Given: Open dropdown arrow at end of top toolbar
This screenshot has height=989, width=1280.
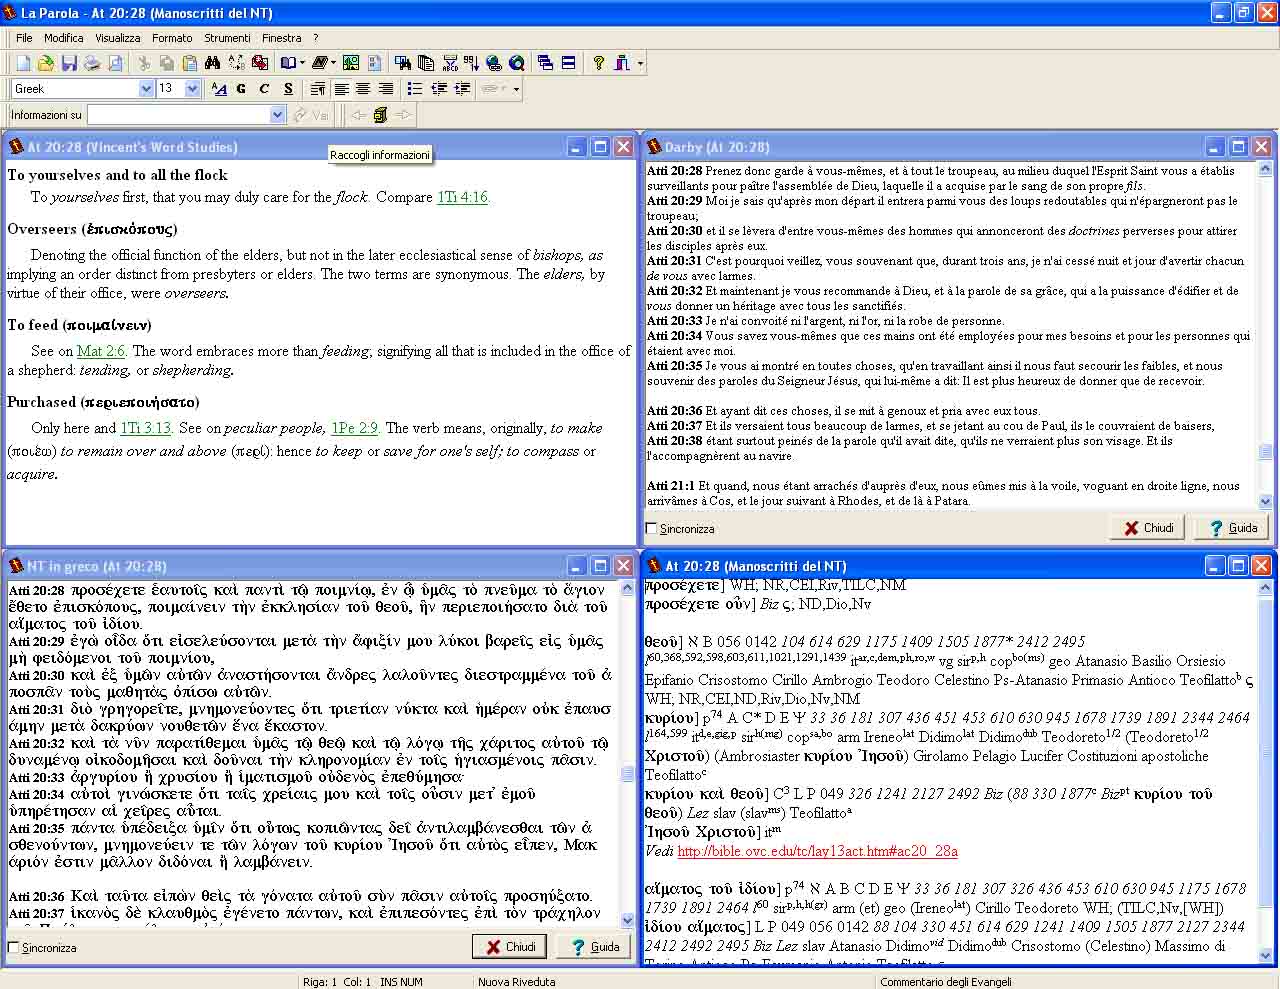Looking at the screenshot, I should 640,63.
